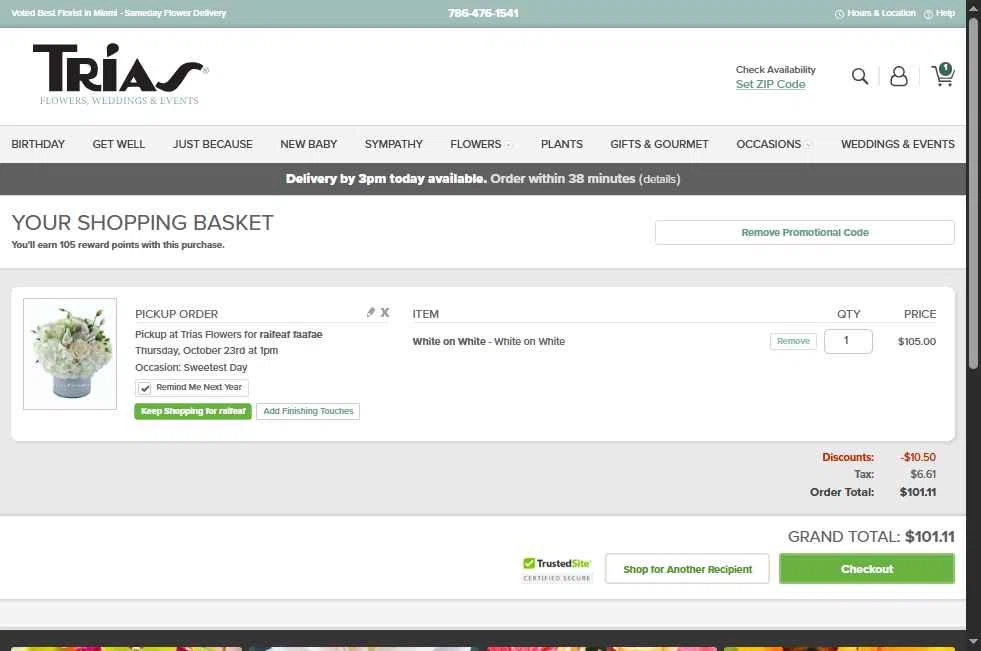This screenshot has width=981, height=651.
Task: Open the New Baby category
Action: tap(308, 144)
